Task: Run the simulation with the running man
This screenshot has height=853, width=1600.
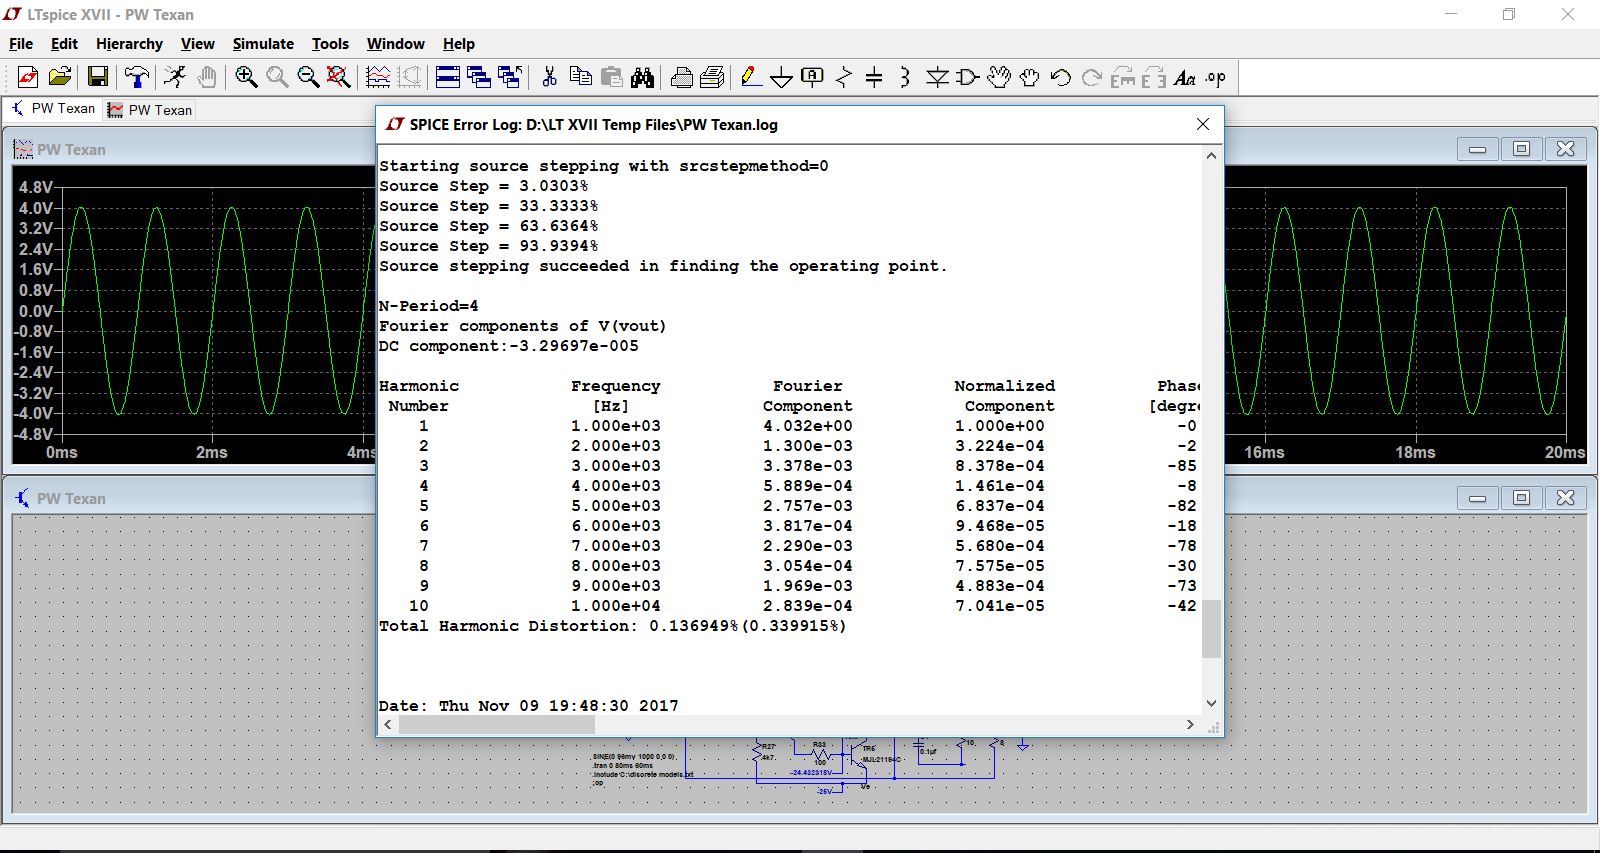Action: pos(175,77)
